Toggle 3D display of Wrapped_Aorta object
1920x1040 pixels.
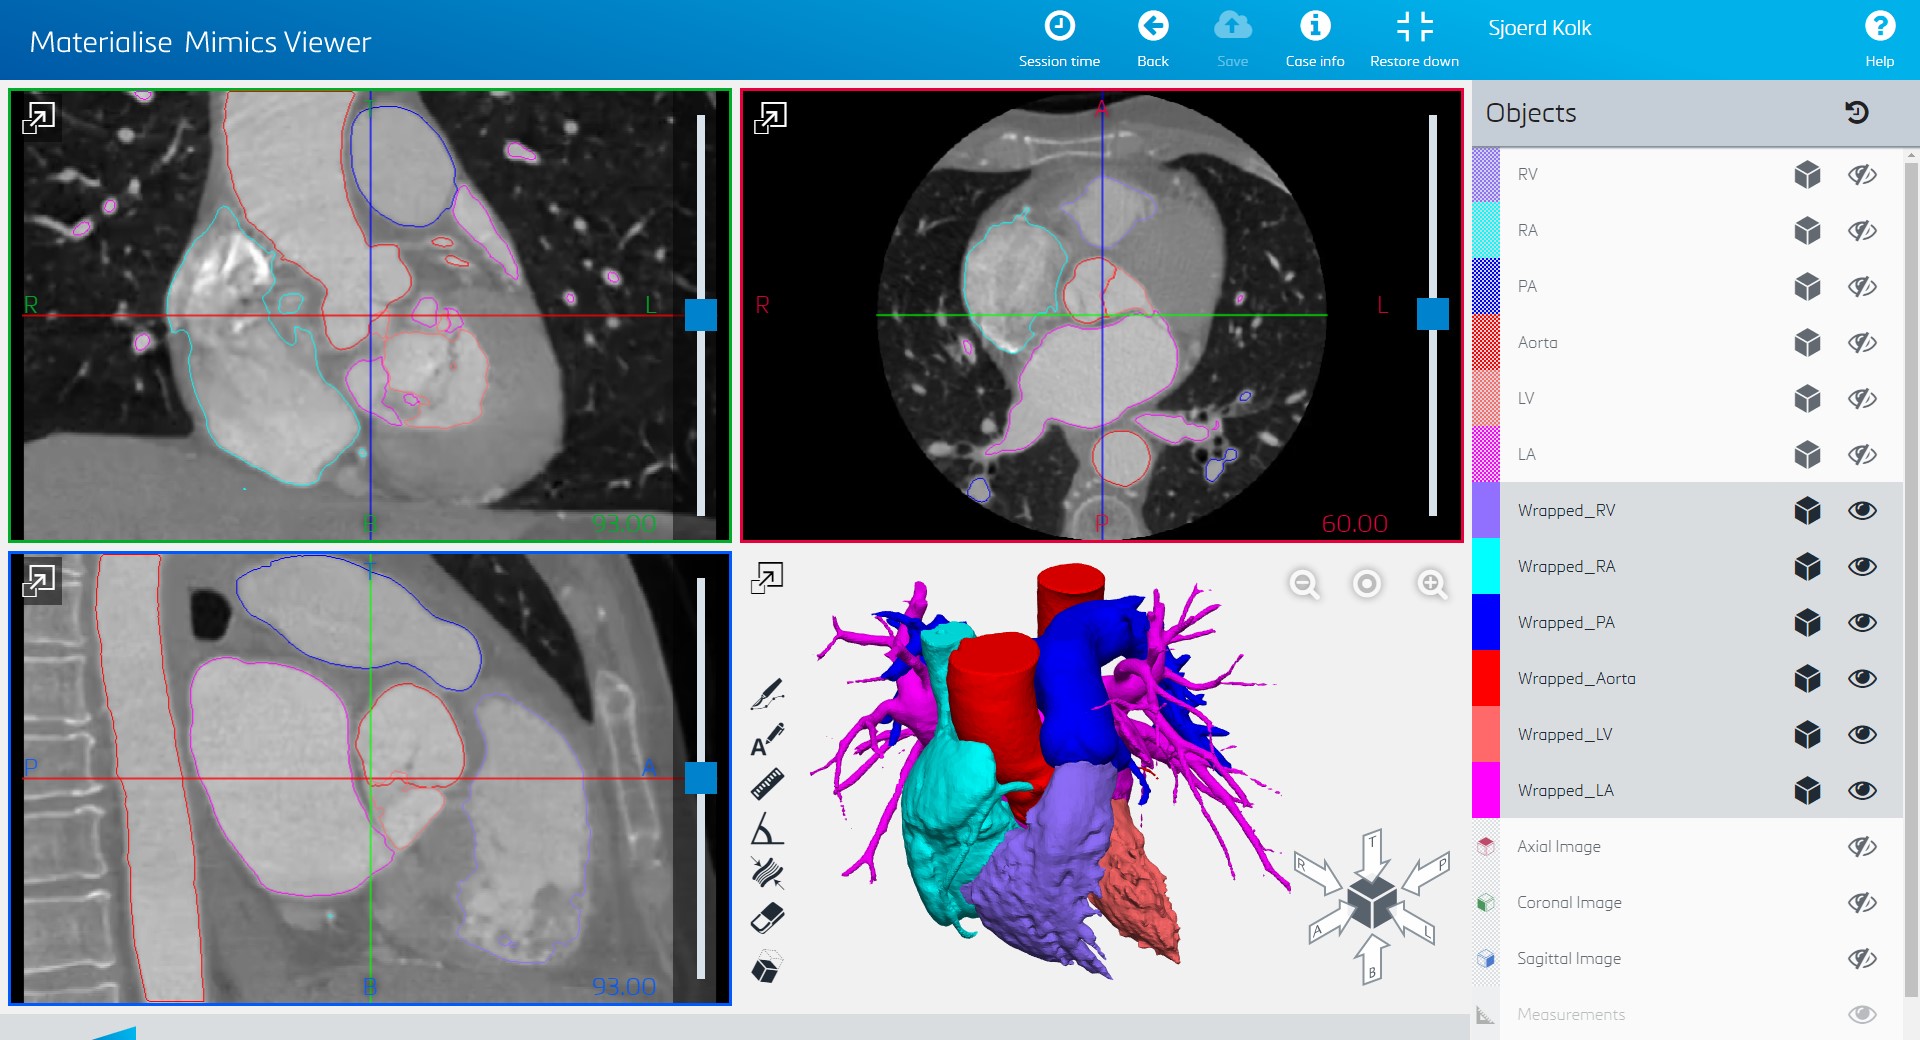pos(1807,679)
